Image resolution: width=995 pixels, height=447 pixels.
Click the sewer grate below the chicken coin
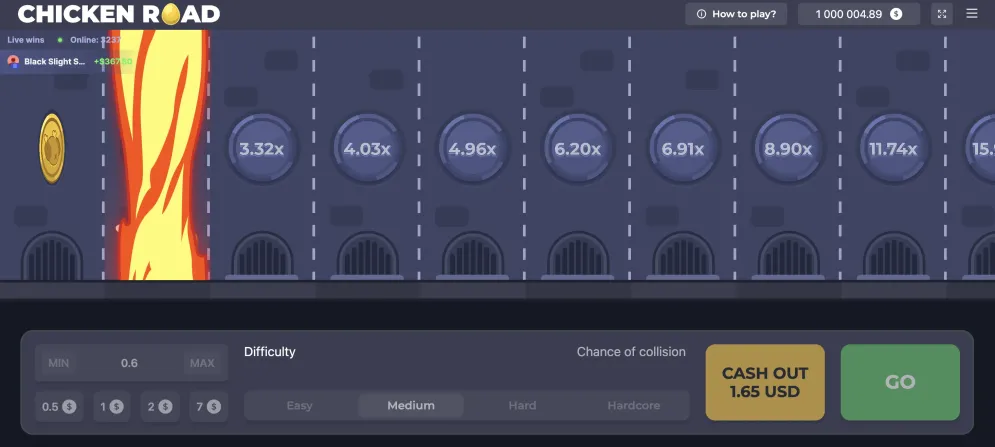coord(52,256)
